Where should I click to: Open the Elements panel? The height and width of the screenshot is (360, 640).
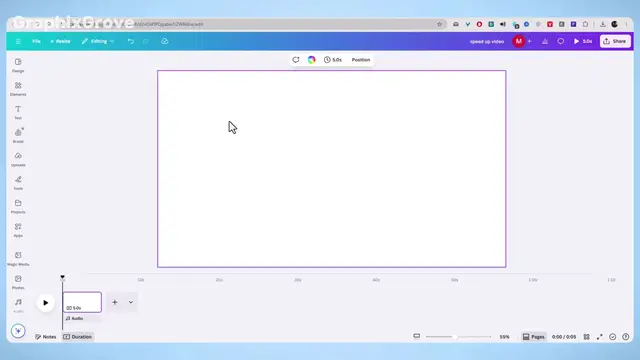[18, 89]
